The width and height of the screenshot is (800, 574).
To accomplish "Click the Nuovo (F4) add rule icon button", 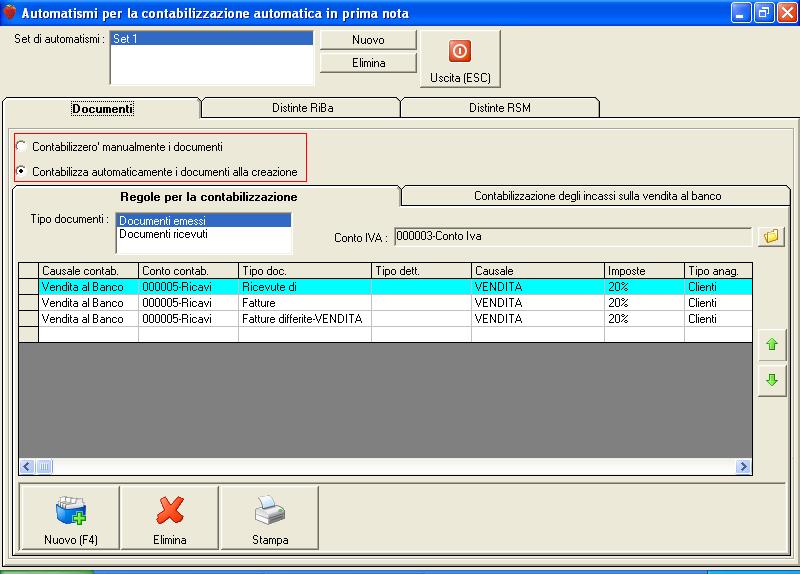I will 70,517.
